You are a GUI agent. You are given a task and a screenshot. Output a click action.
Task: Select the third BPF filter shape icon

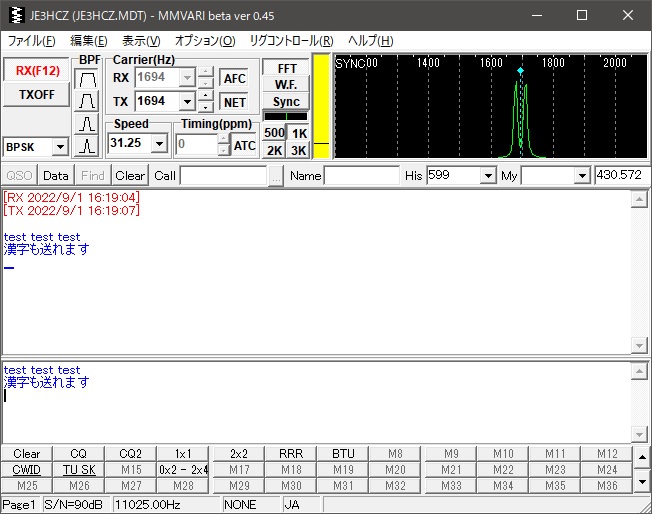88,124
